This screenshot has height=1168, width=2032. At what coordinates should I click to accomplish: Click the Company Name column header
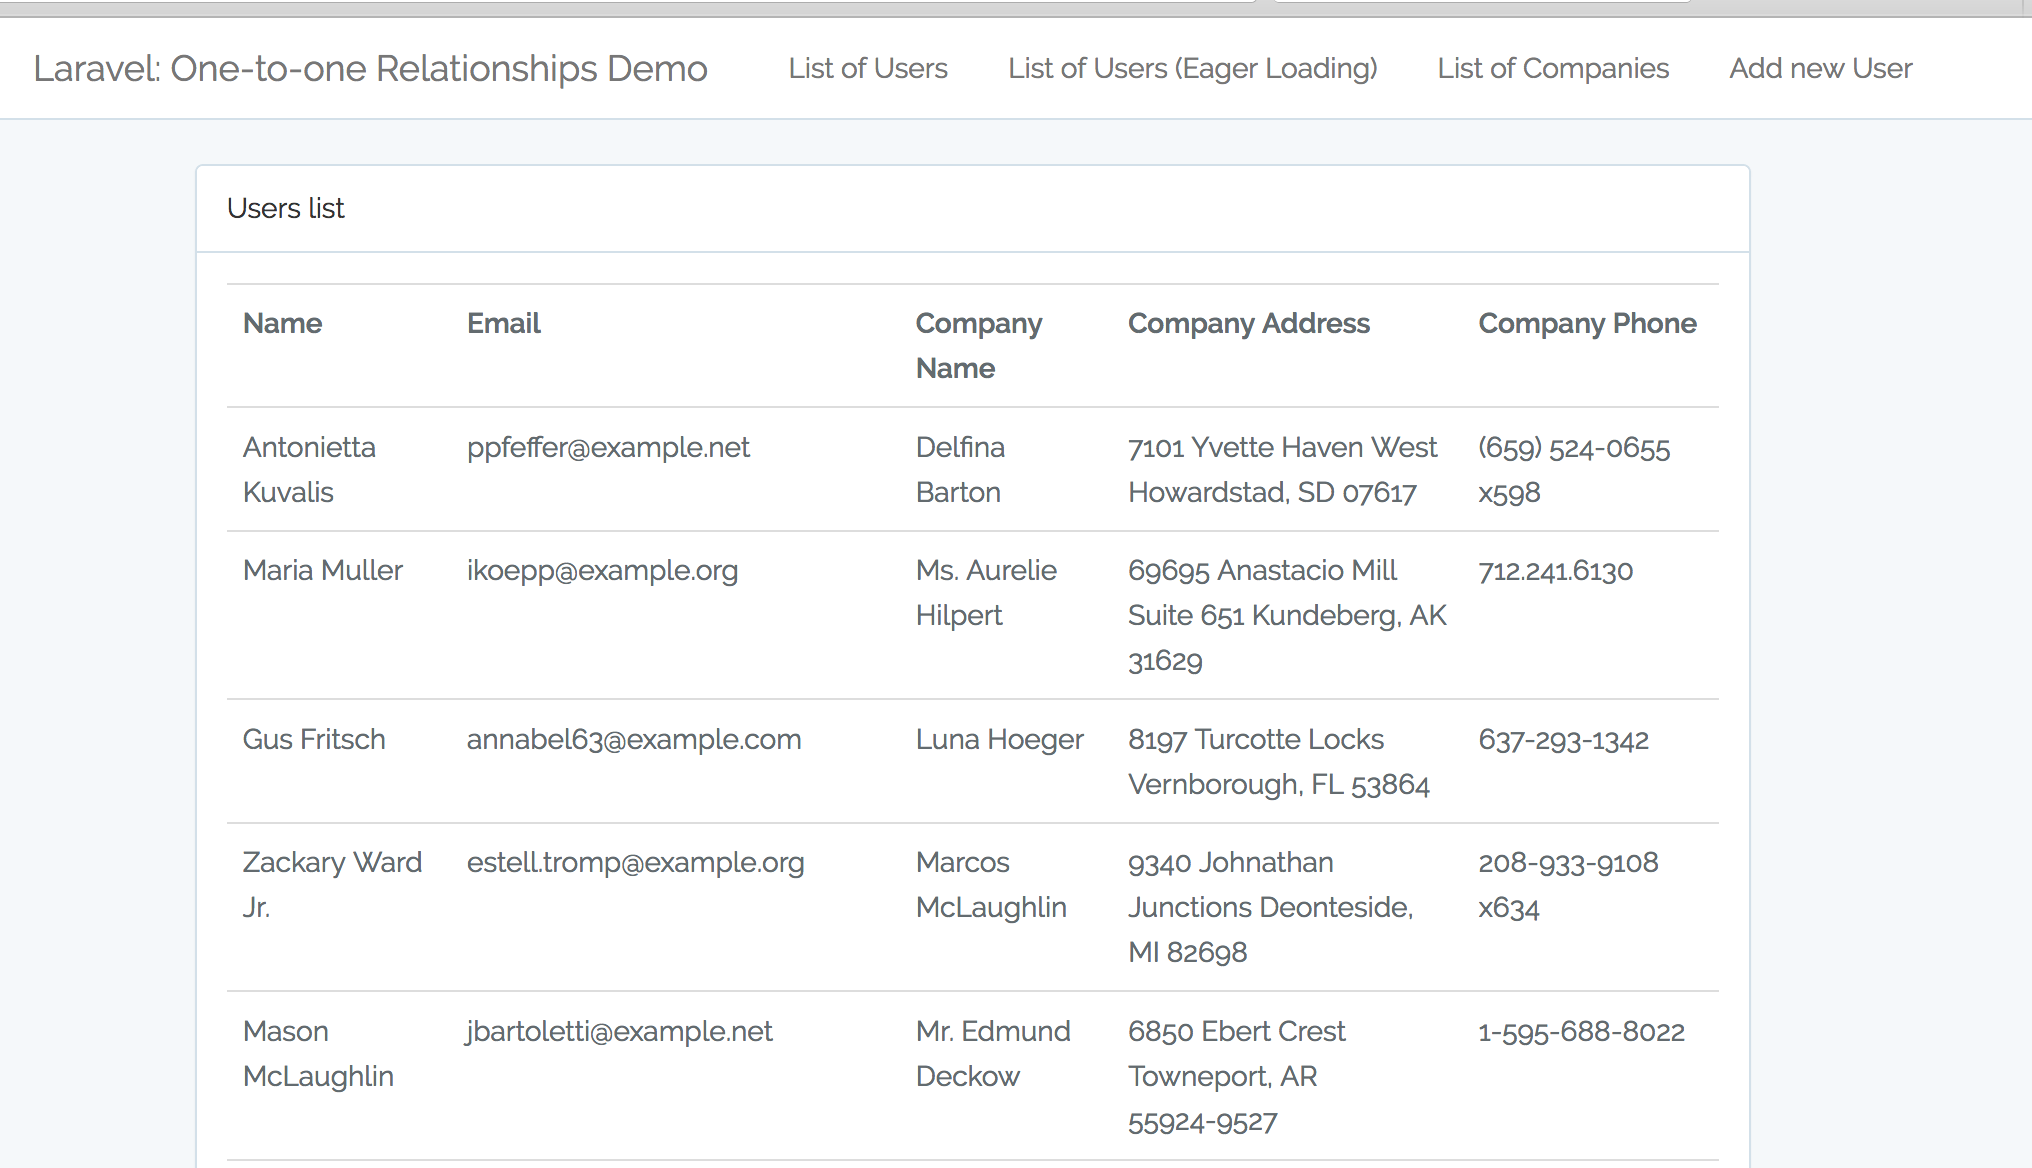(x=978, y=345)
